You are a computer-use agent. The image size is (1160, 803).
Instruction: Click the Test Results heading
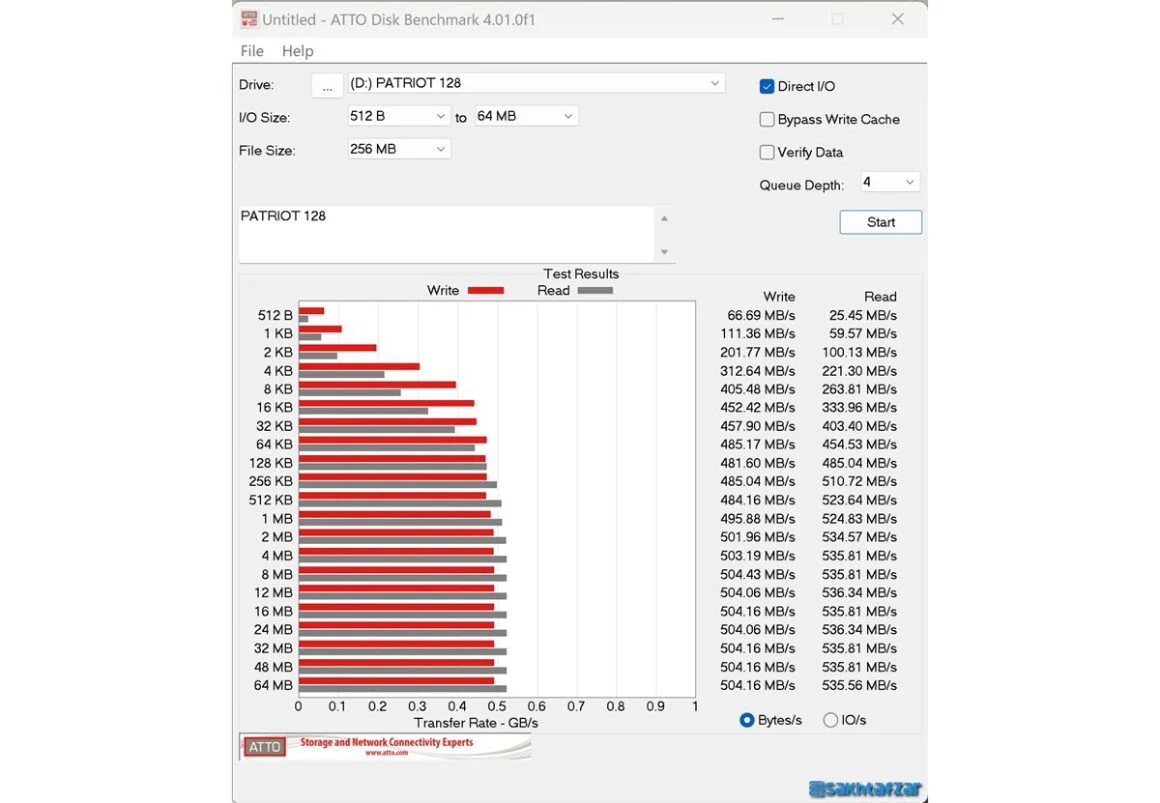pos(581,274)
